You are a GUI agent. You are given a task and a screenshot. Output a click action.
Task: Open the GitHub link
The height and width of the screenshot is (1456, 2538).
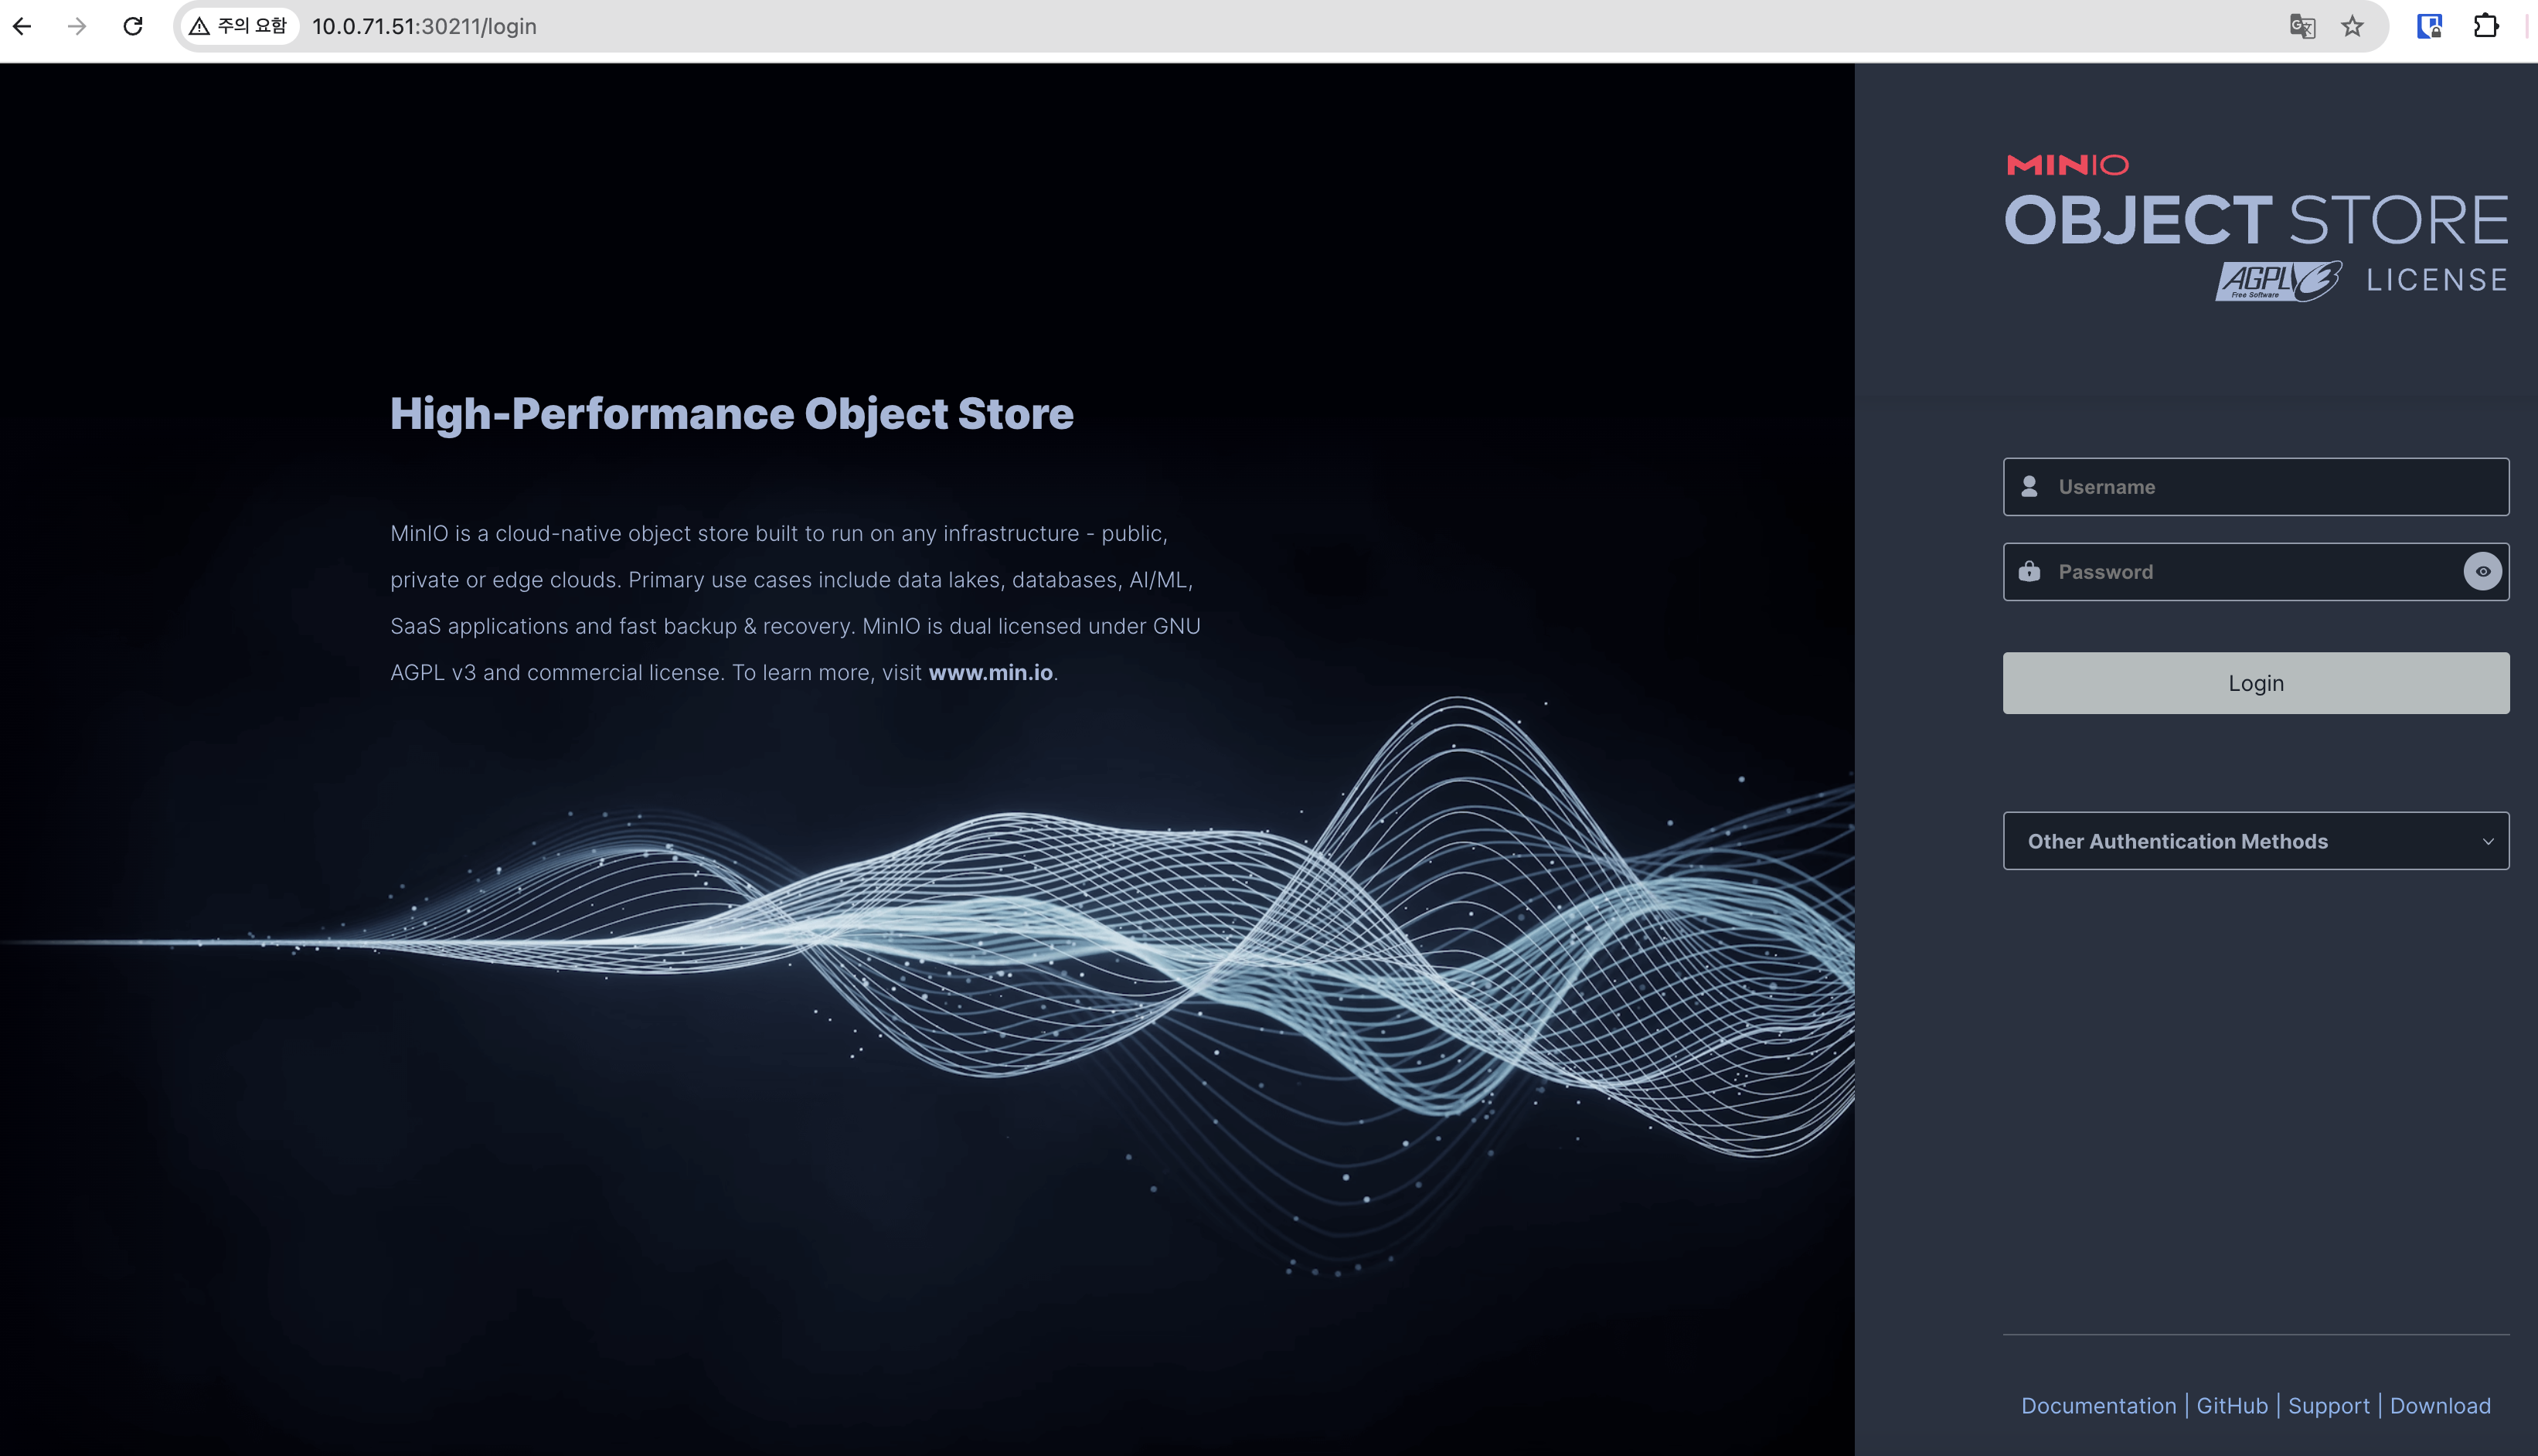(x=2231, y=1405)
